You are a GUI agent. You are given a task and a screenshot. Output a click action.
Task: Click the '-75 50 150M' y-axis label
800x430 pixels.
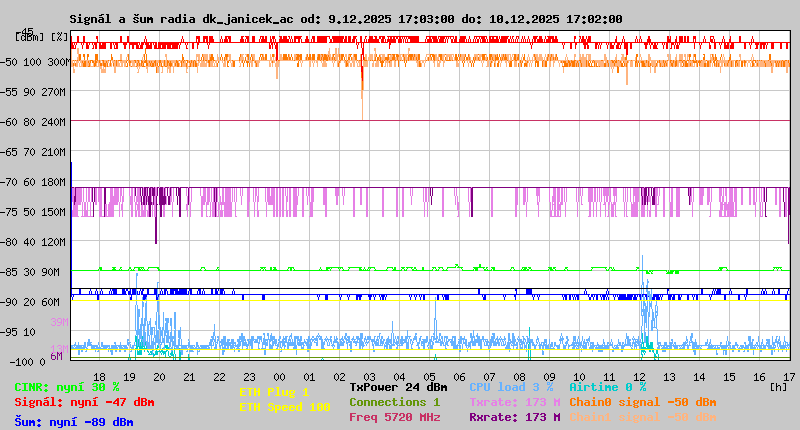click(x=33, y=212)
